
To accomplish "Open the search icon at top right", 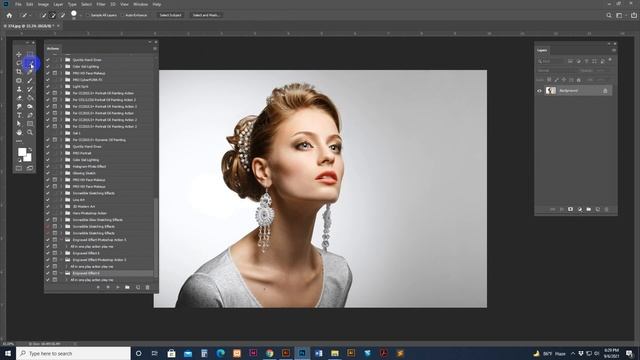I will click(609, 15).
